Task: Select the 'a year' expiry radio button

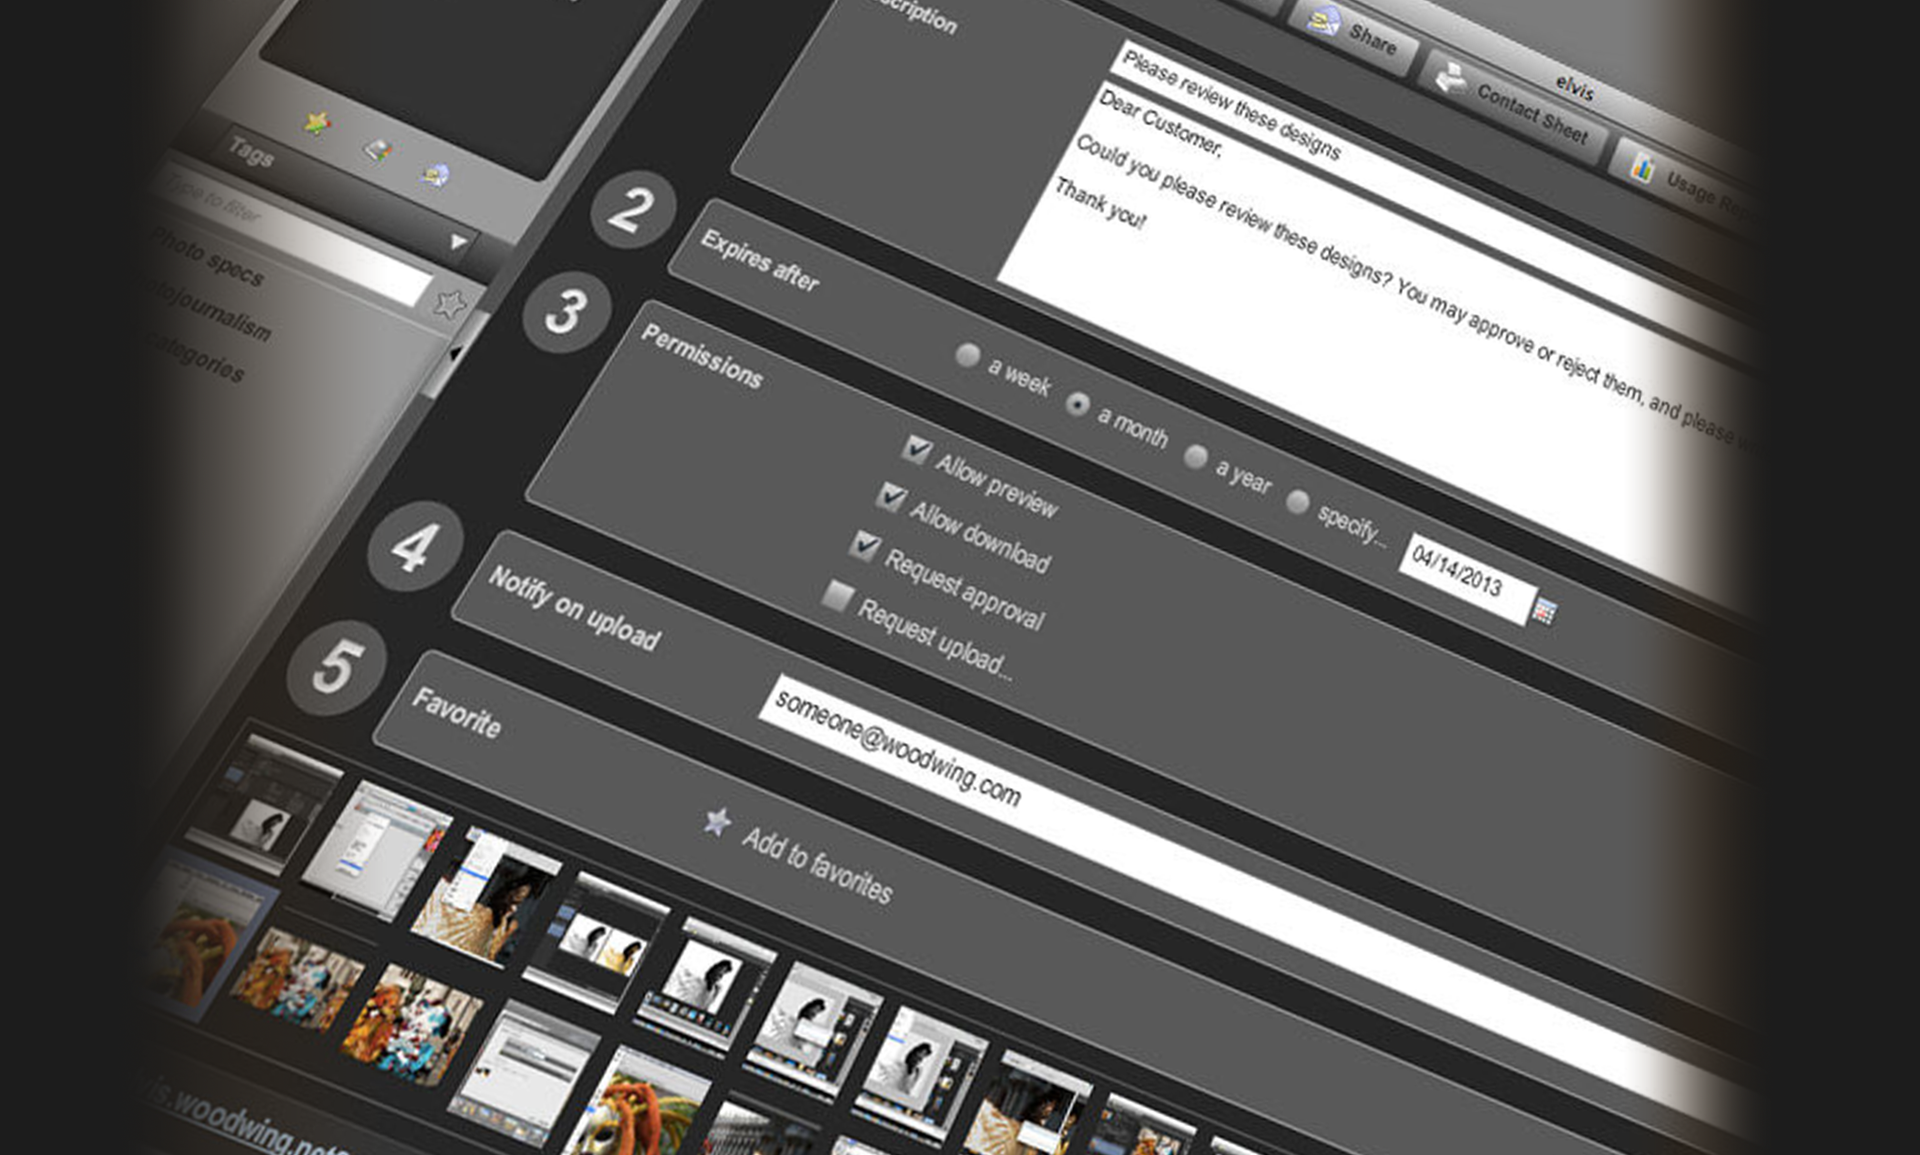Action: coord(1195,457)
